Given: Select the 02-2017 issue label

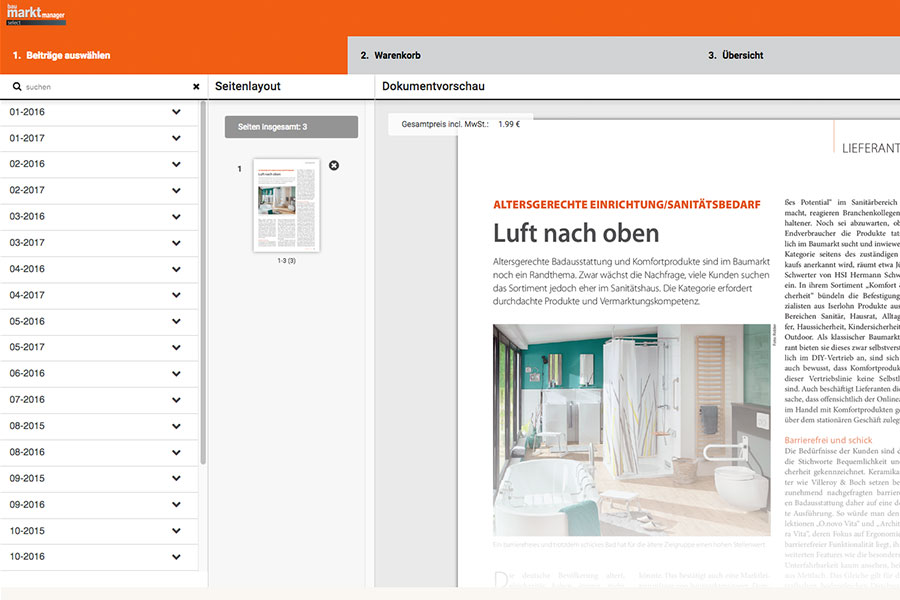Looking at the screenshot, I should click(x=27, y=191).
